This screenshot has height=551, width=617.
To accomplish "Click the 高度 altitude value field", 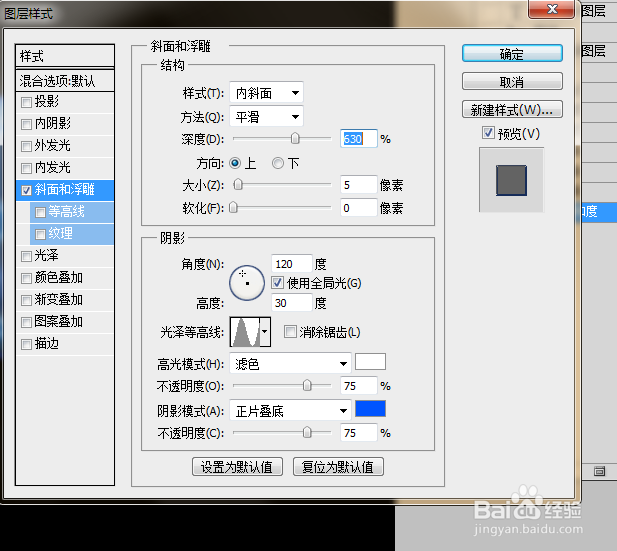I will click(292, 303).
